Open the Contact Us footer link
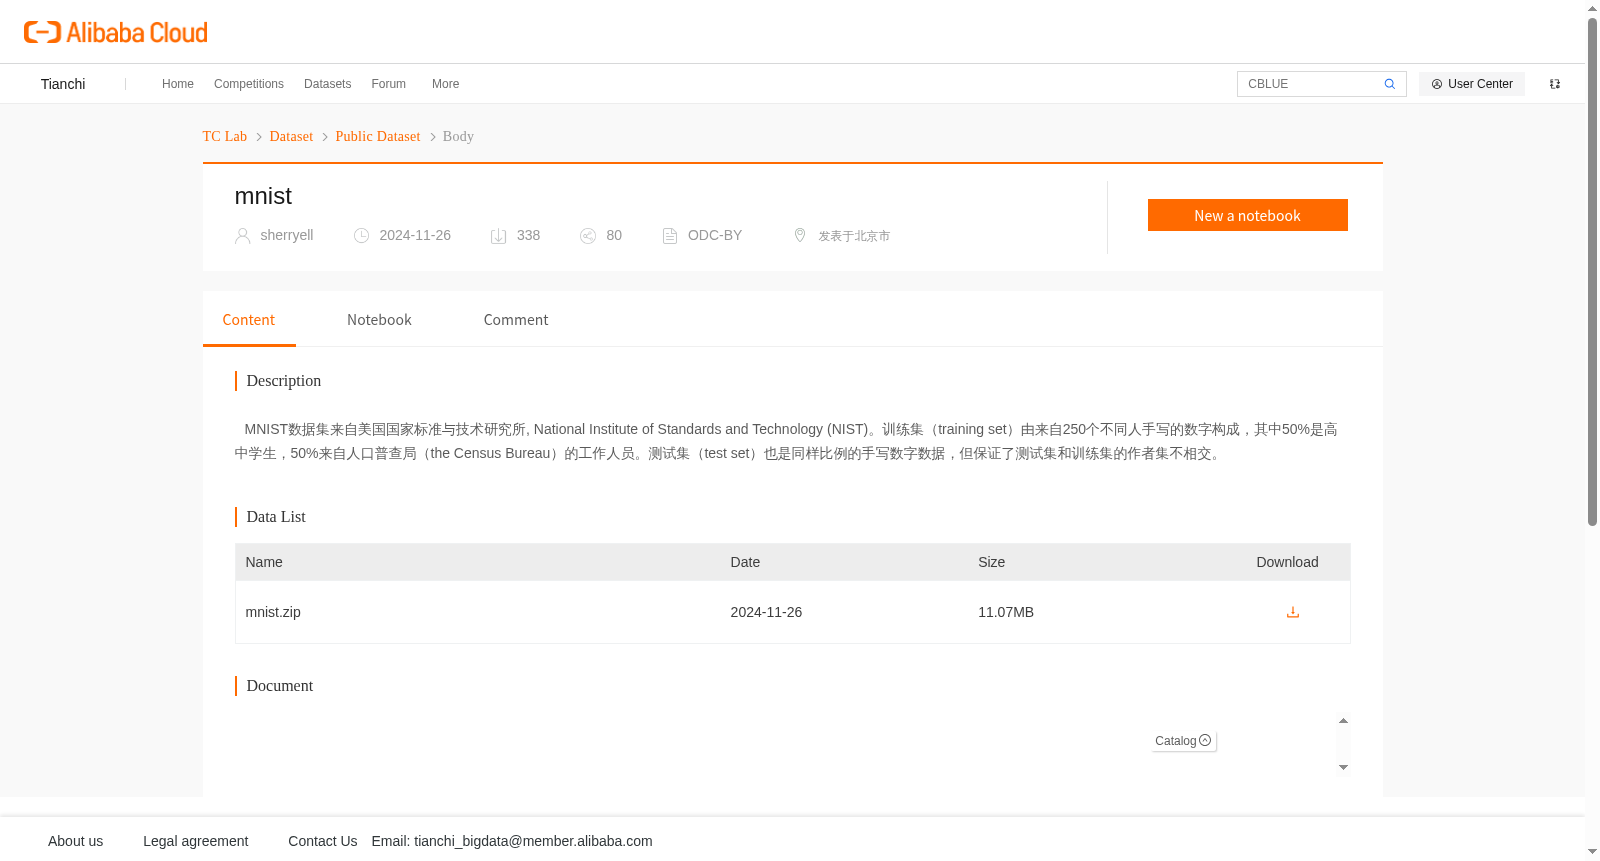The height and width of the screenshot is (861, 1600). 323,841
